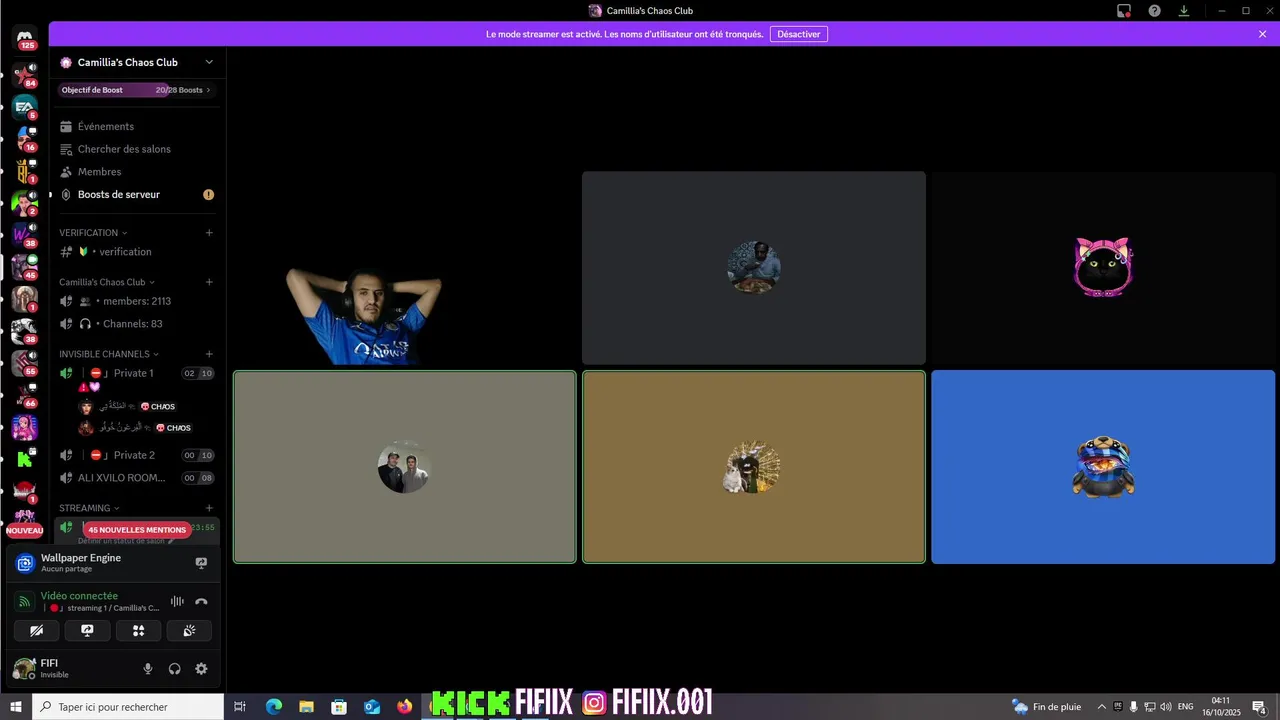Image resolution: width=1280 pixels, height=720 pixels.
Task: Open the Discord inbox icon in title bar
Action: [x=1124, y=11]
